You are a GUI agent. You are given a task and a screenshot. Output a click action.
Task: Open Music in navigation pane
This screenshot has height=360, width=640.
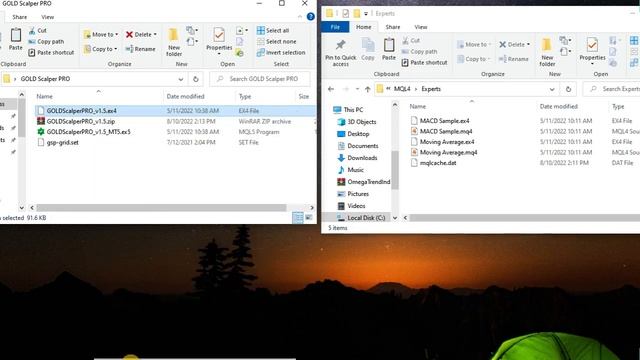pos(351,170)
